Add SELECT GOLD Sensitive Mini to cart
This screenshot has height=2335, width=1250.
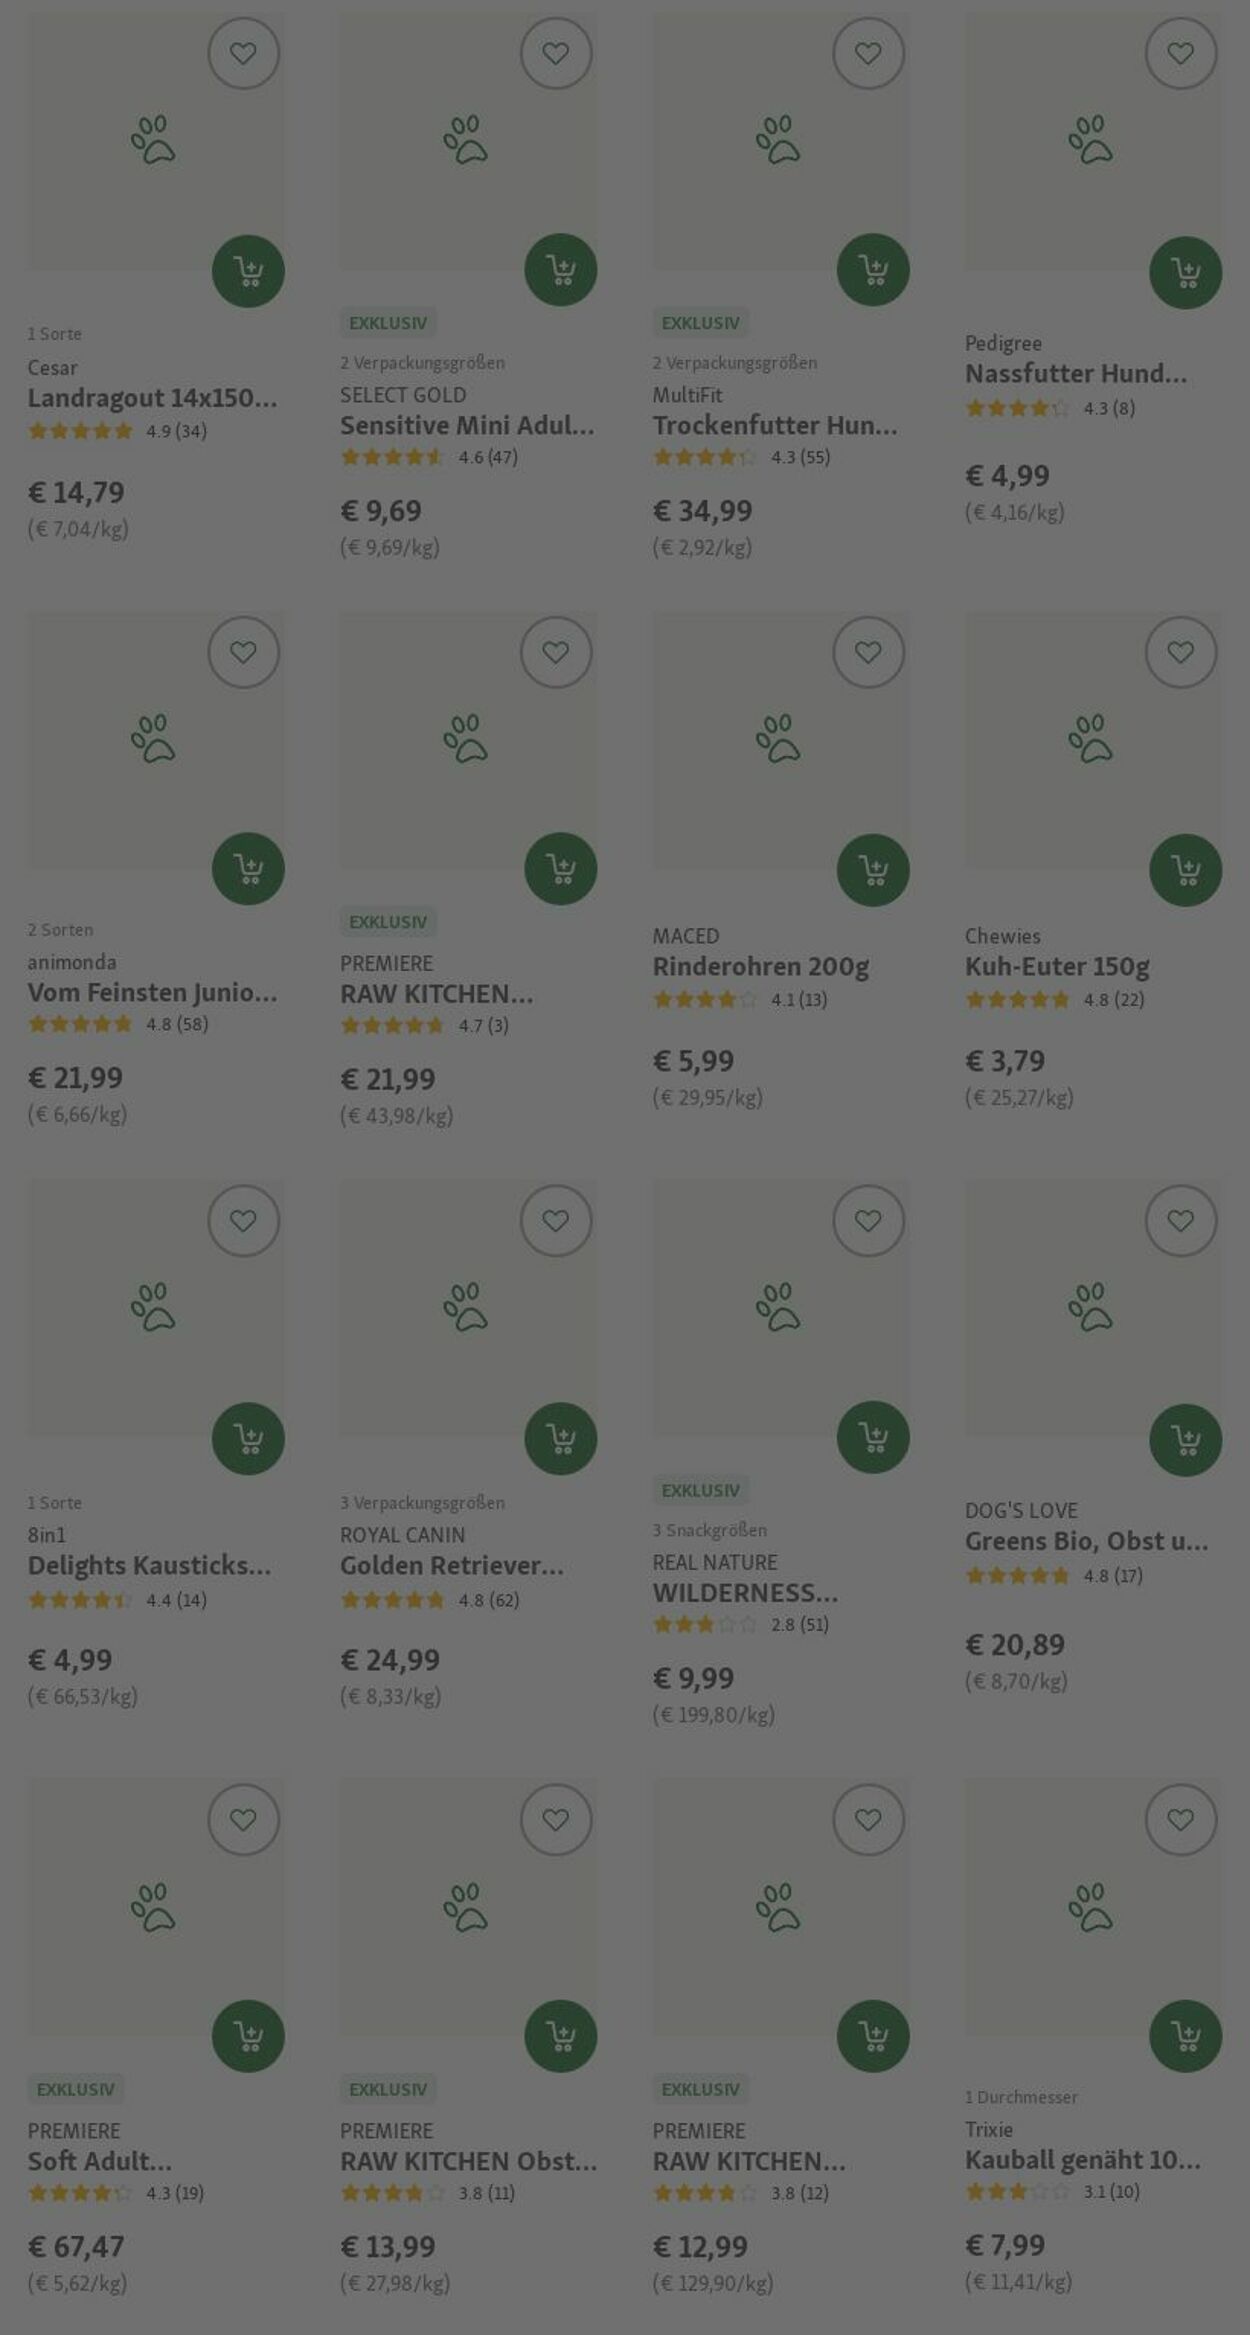(561, 270)
